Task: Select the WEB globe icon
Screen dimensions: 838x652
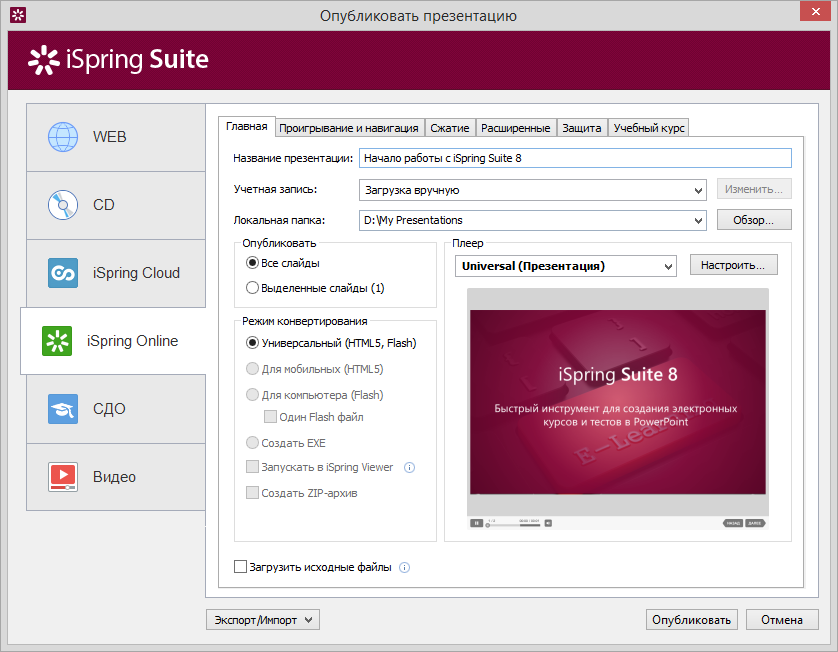Action: [x=63, y=137]
